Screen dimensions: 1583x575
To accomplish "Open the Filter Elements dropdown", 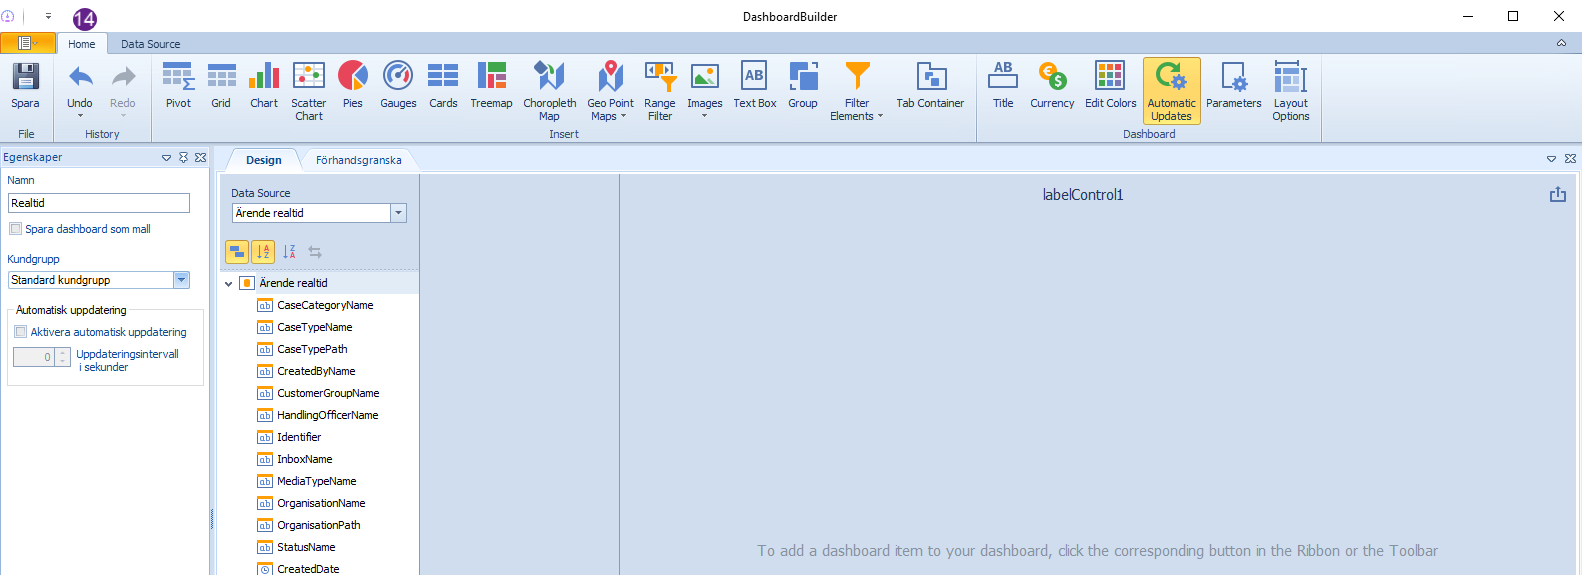I will [x=857, y=91].
